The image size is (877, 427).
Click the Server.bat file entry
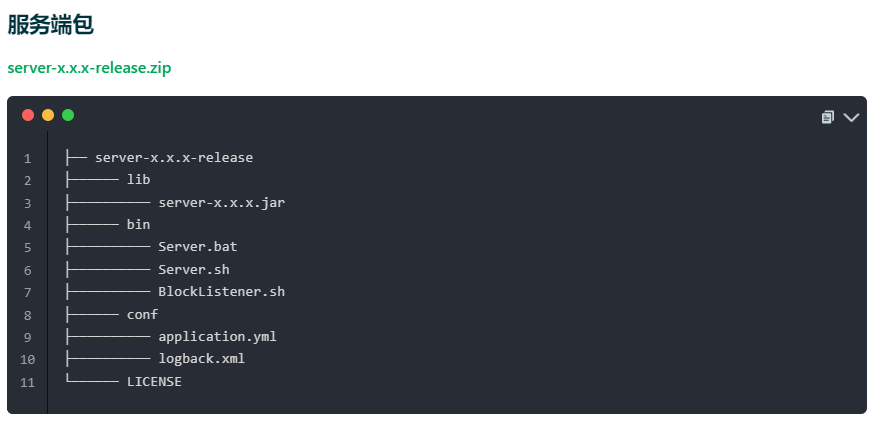point(197,247)
